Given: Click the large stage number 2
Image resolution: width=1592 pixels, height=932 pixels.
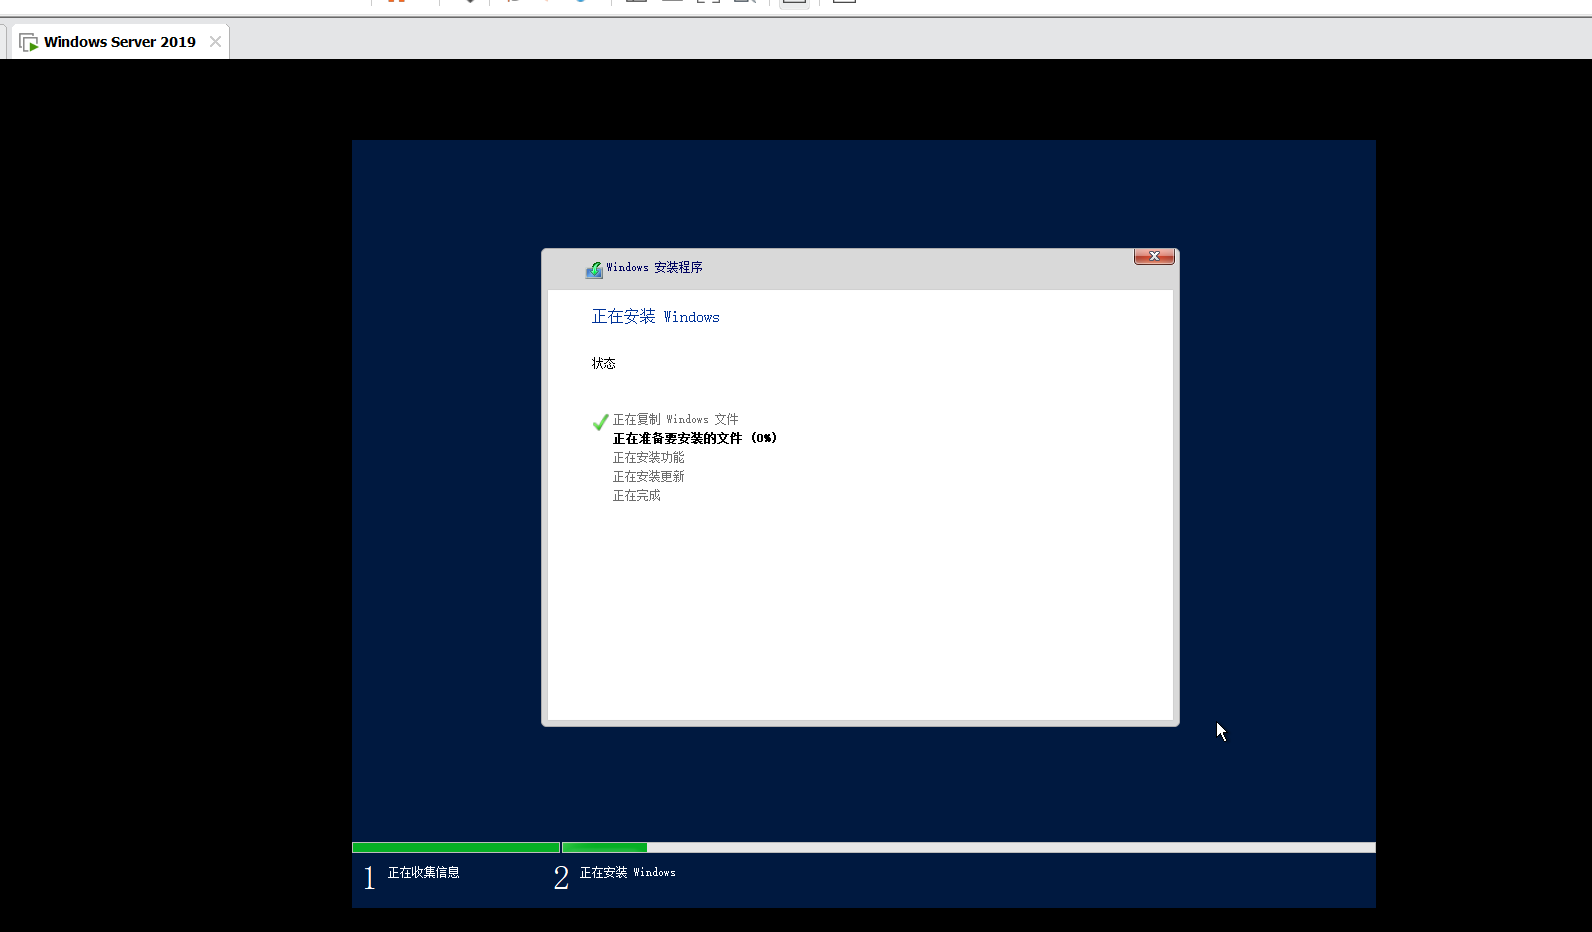Looking at the screenshot, I should click(561, 878).
